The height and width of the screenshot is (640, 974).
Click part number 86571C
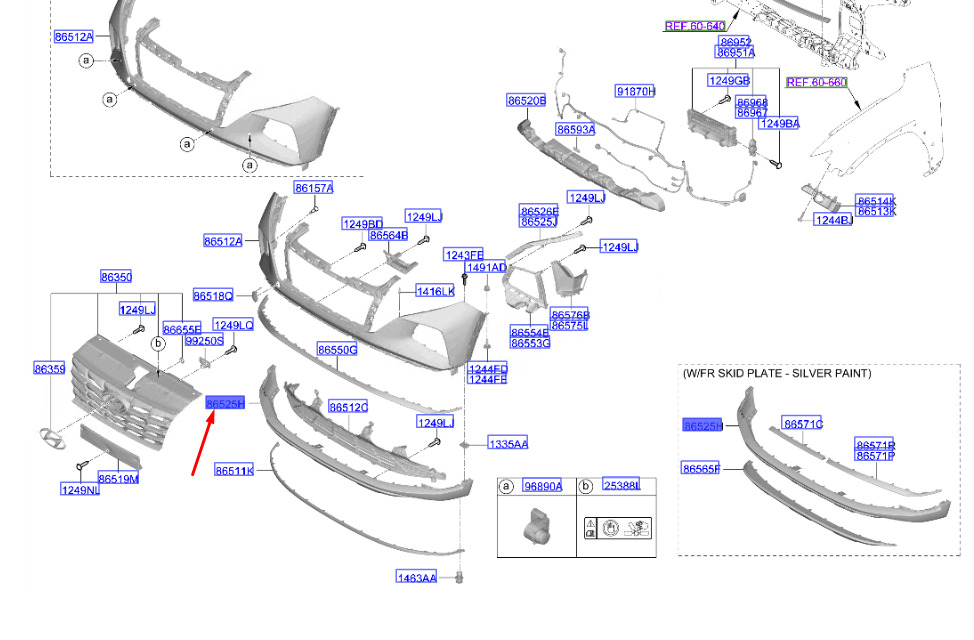point(802,424)
